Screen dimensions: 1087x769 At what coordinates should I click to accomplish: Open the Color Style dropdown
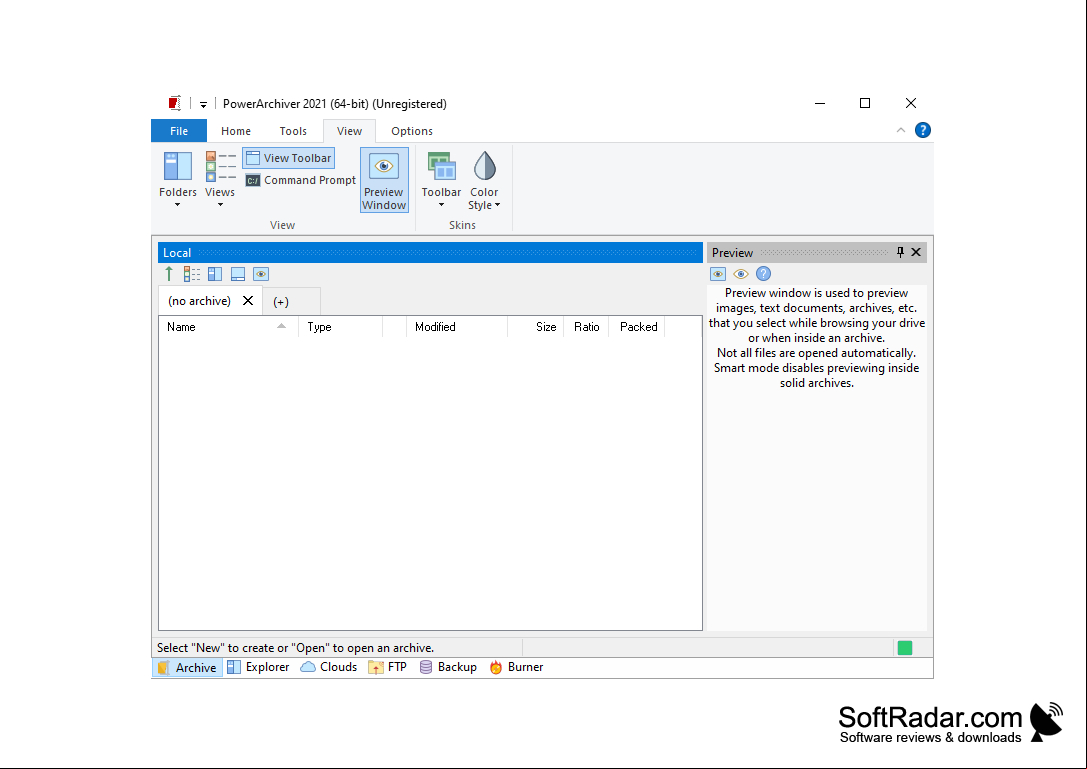[484, 180]
